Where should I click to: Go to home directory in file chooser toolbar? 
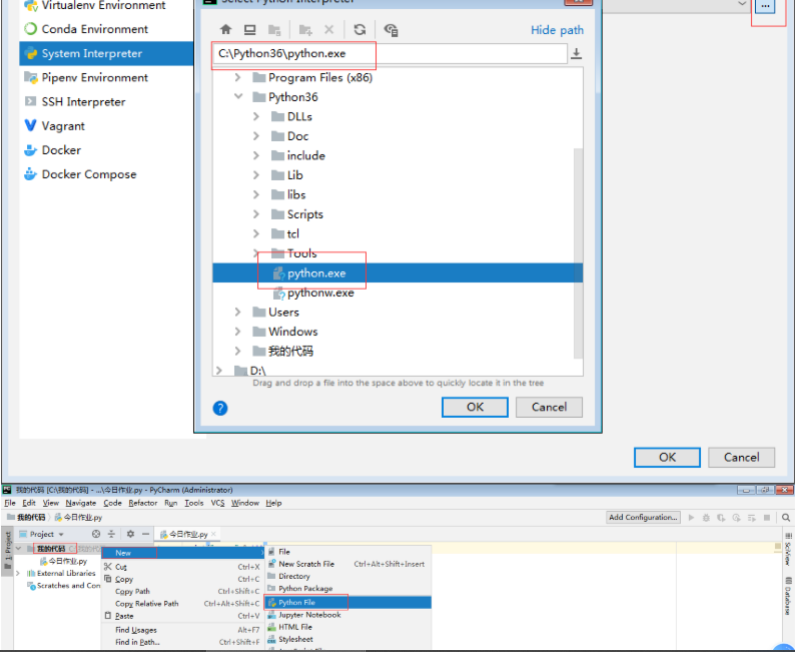tap(226, 29)
